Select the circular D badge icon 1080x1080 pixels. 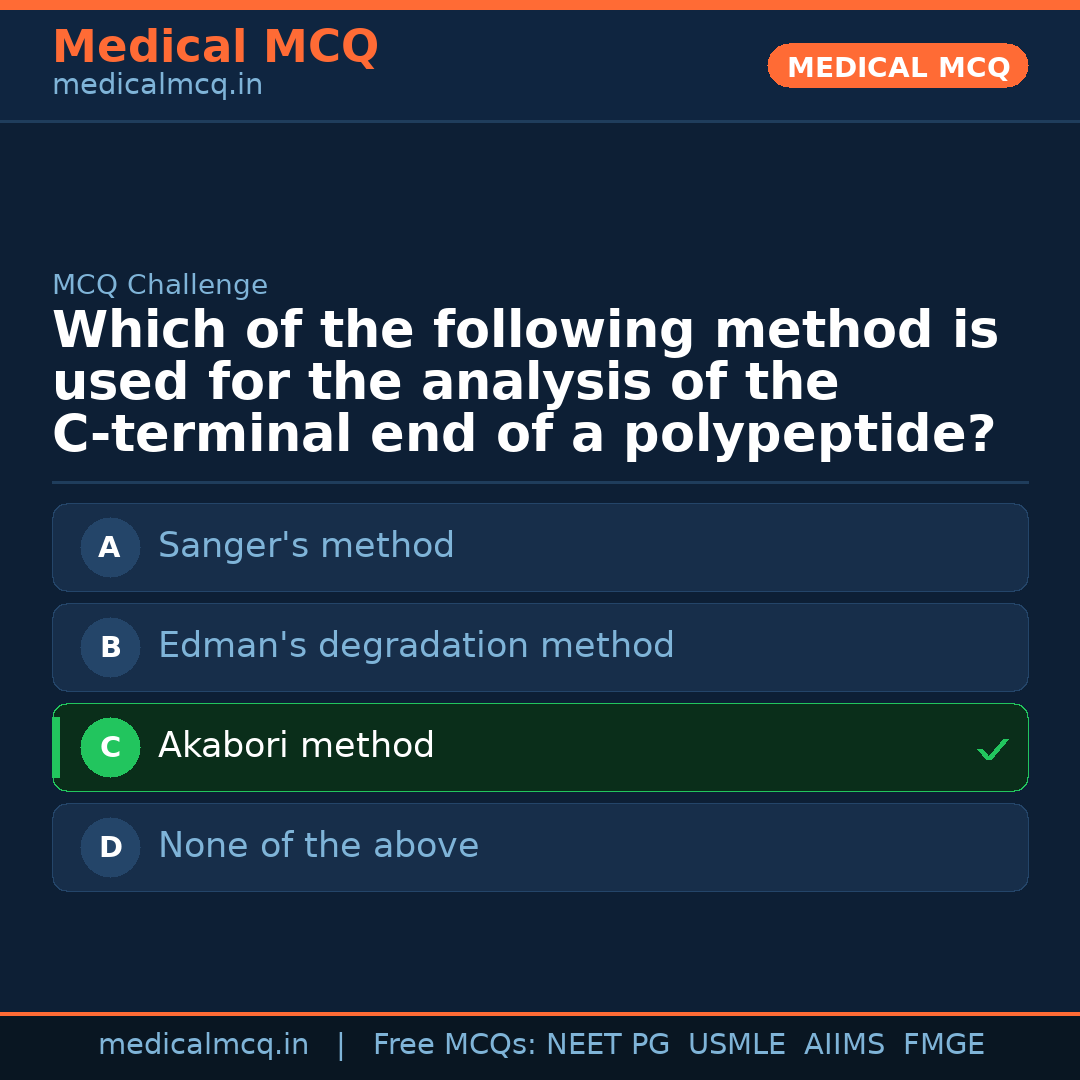pyautogui.click(x=110, y=847)
